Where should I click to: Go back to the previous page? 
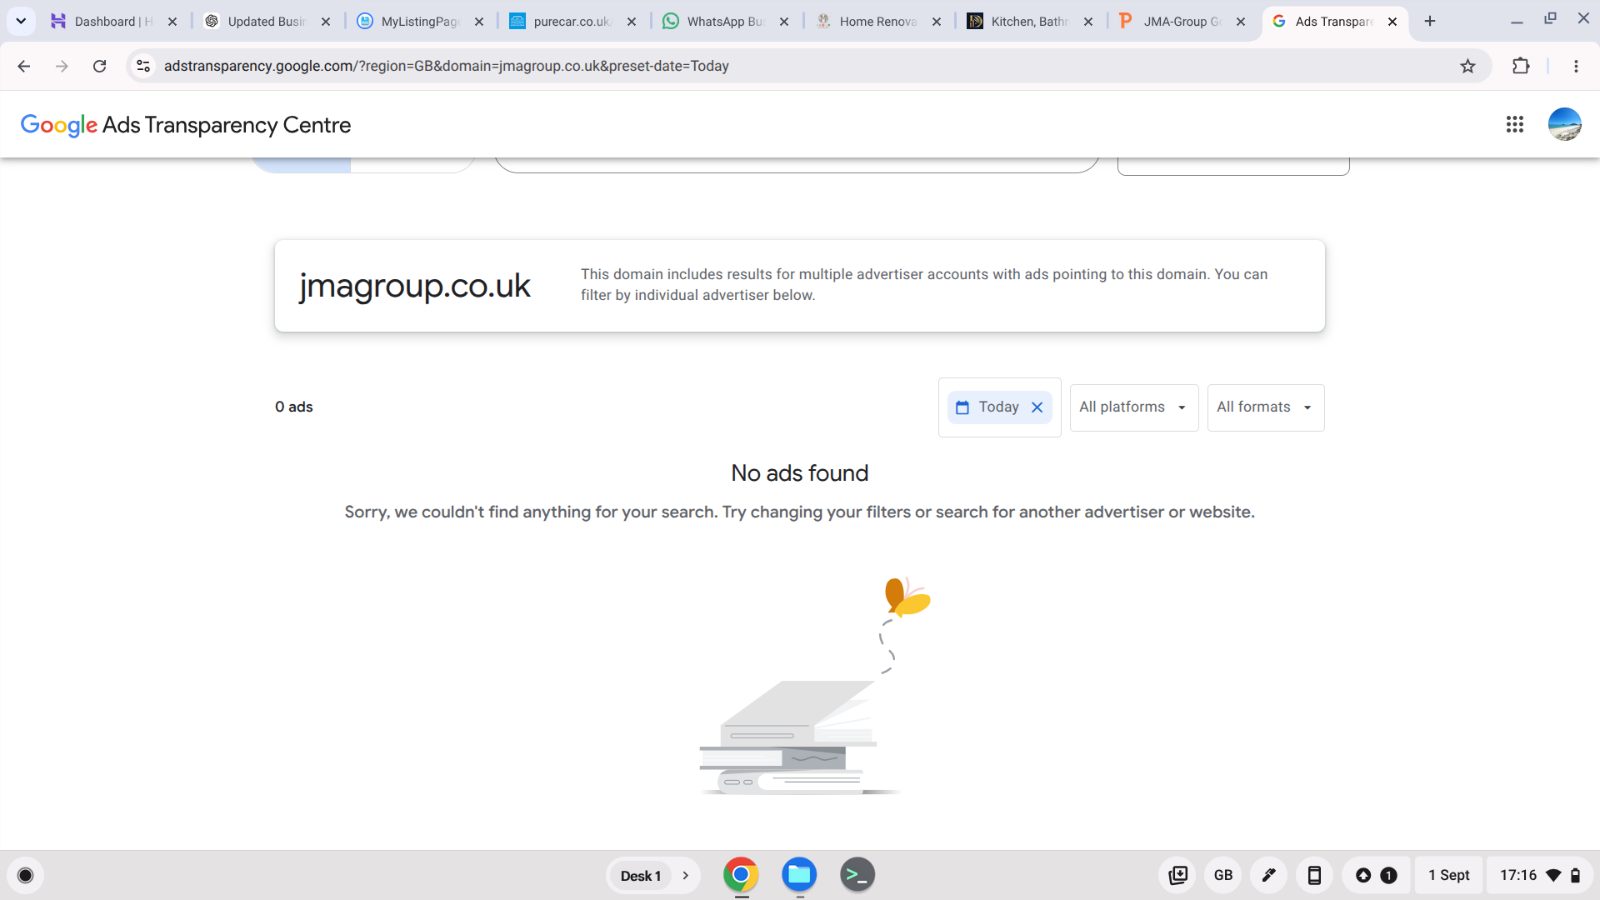coord(24,66)
